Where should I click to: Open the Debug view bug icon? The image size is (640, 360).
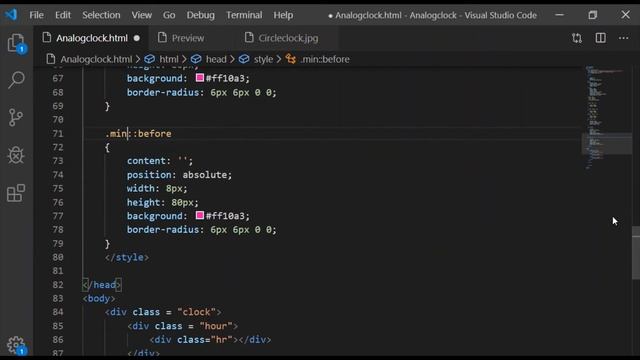(16, 155)
